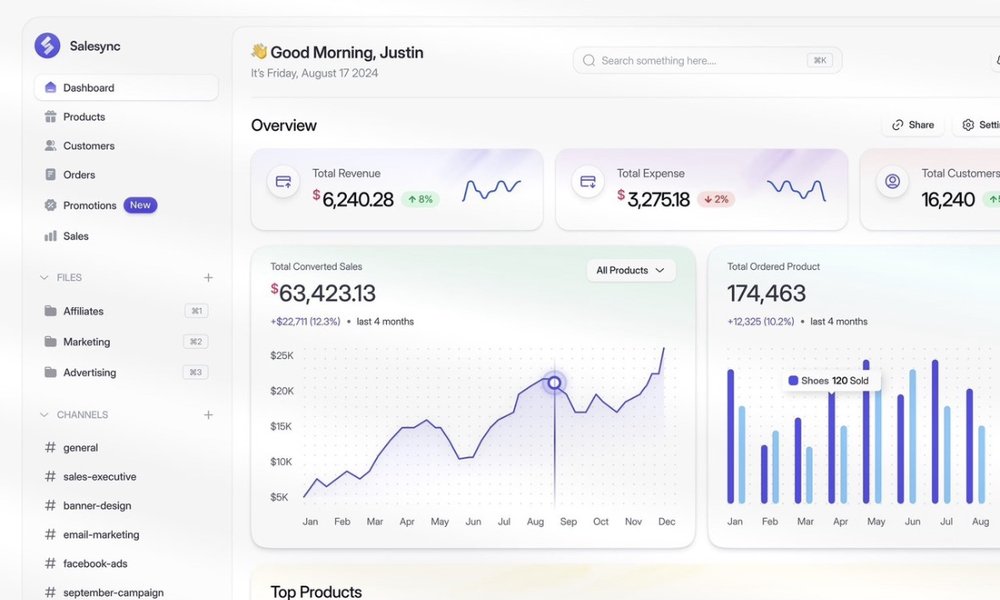Click the highlighted data point marker on chart
The width and height of the screenshot is (1000, 600).
click(x=554, y=383)
